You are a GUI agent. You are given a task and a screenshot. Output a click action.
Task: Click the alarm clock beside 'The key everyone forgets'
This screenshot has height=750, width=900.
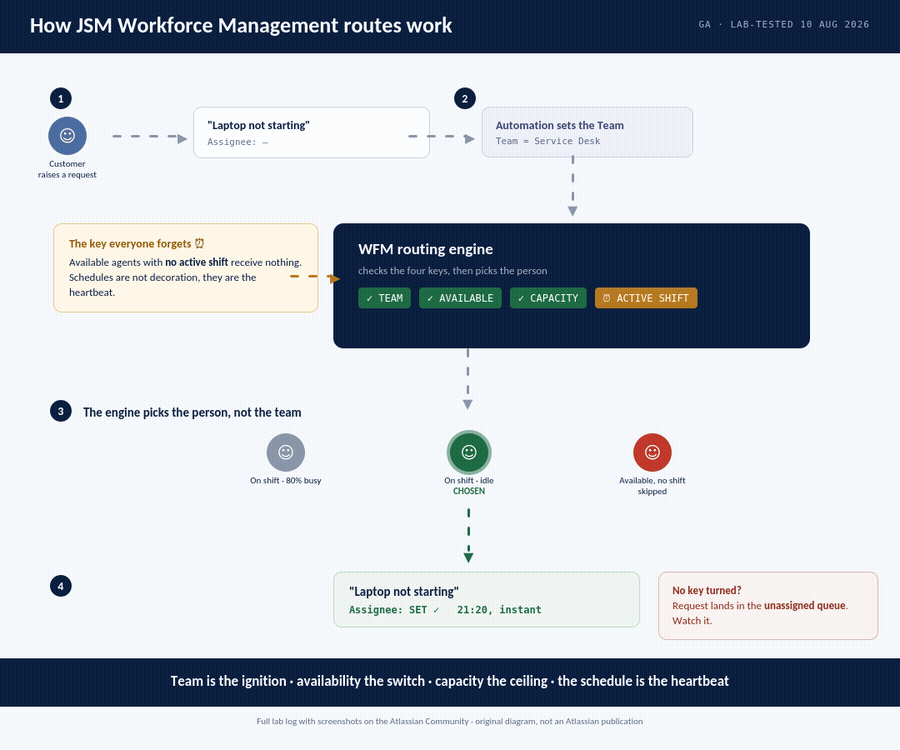pyautogui.click(x=199, y=243)
